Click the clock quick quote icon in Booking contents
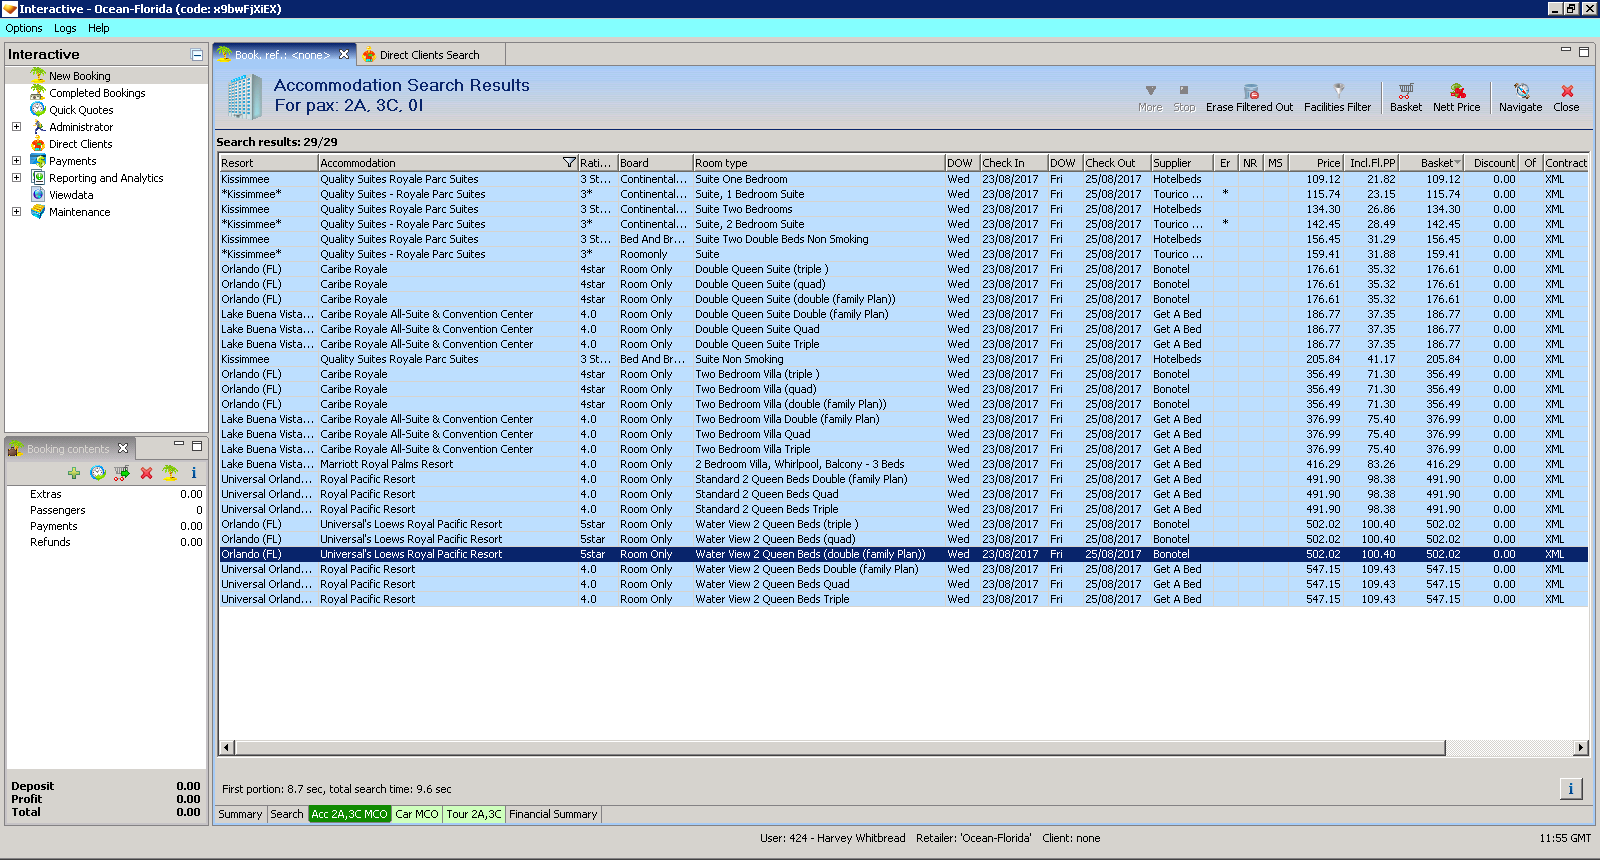Image resolution: width=1600 pixels, height=860 pixels. [x=98, y=473]
